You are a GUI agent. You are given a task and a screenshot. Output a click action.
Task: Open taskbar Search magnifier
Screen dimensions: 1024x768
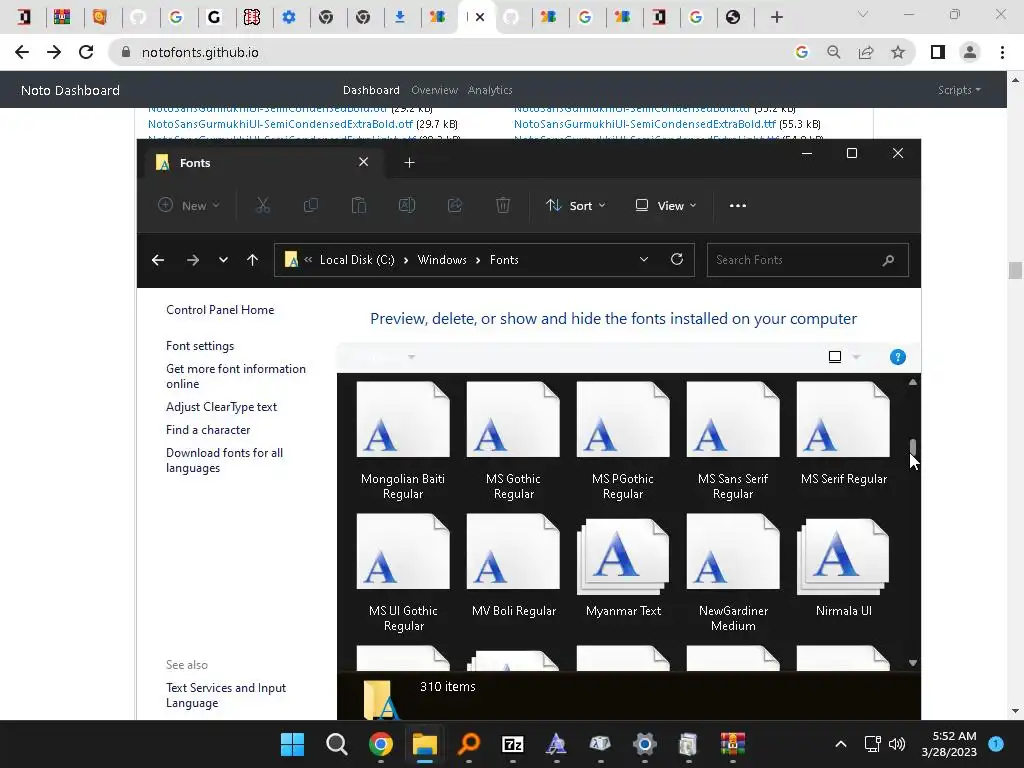click(337, 744)
